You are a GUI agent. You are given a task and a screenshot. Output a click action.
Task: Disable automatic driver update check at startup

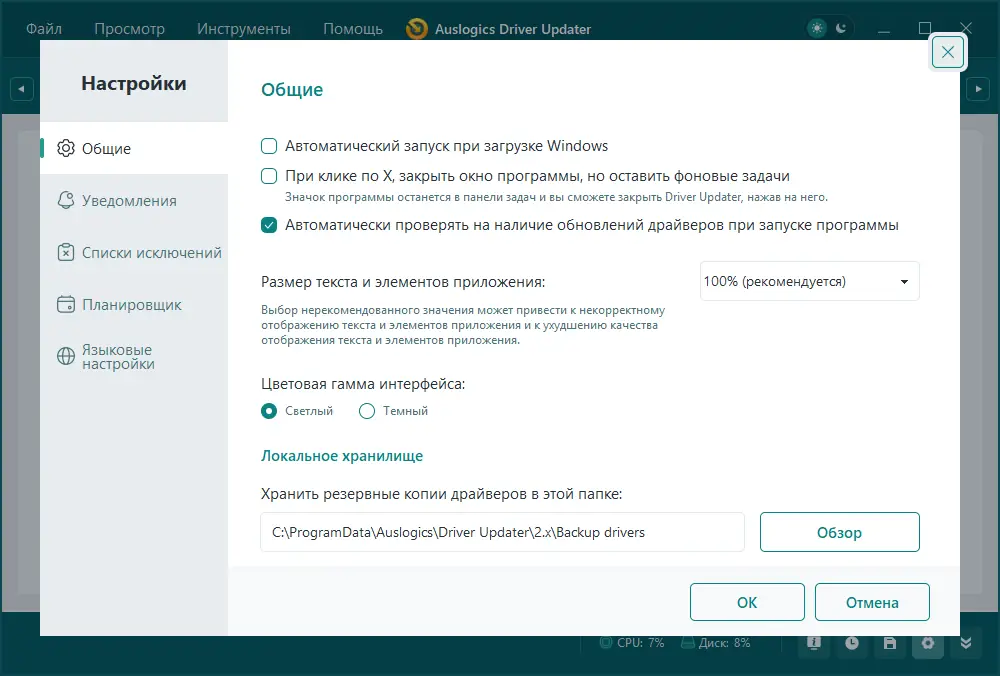(x=269, y=226)
